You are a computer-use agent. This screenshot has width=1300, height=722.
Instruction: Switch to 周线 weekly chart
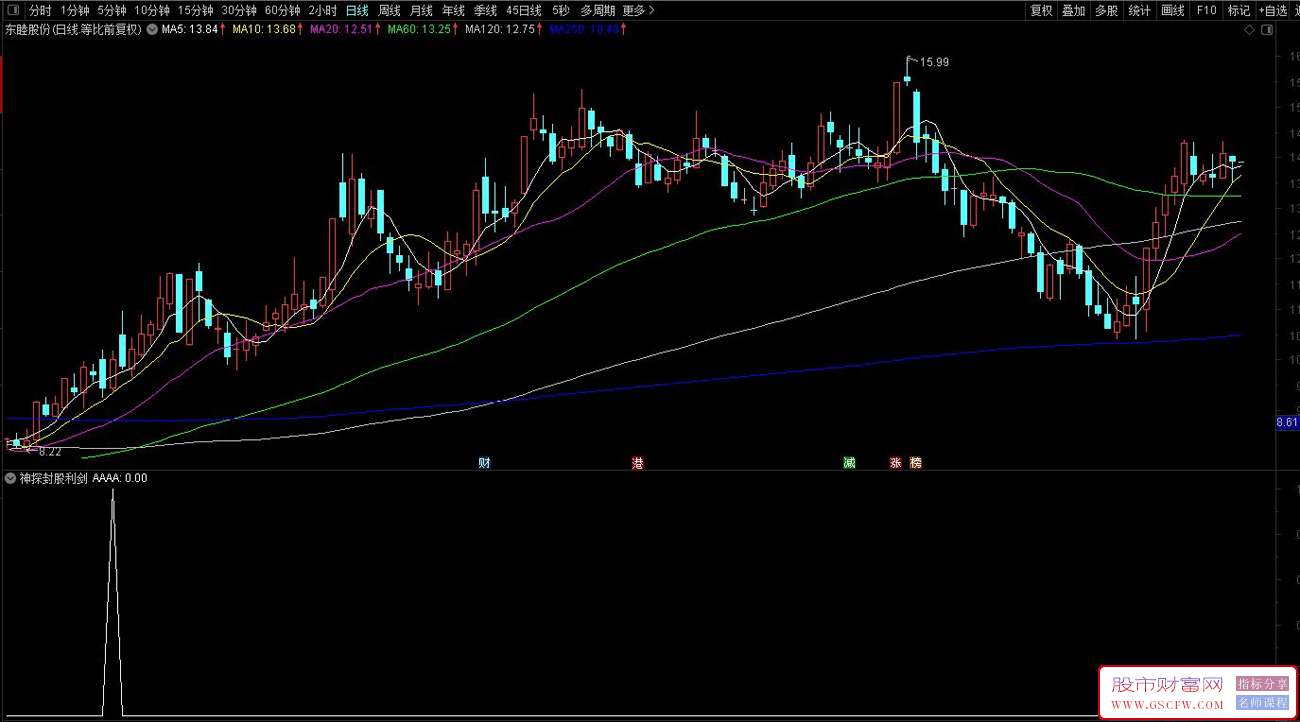click(x=389, y=10)
